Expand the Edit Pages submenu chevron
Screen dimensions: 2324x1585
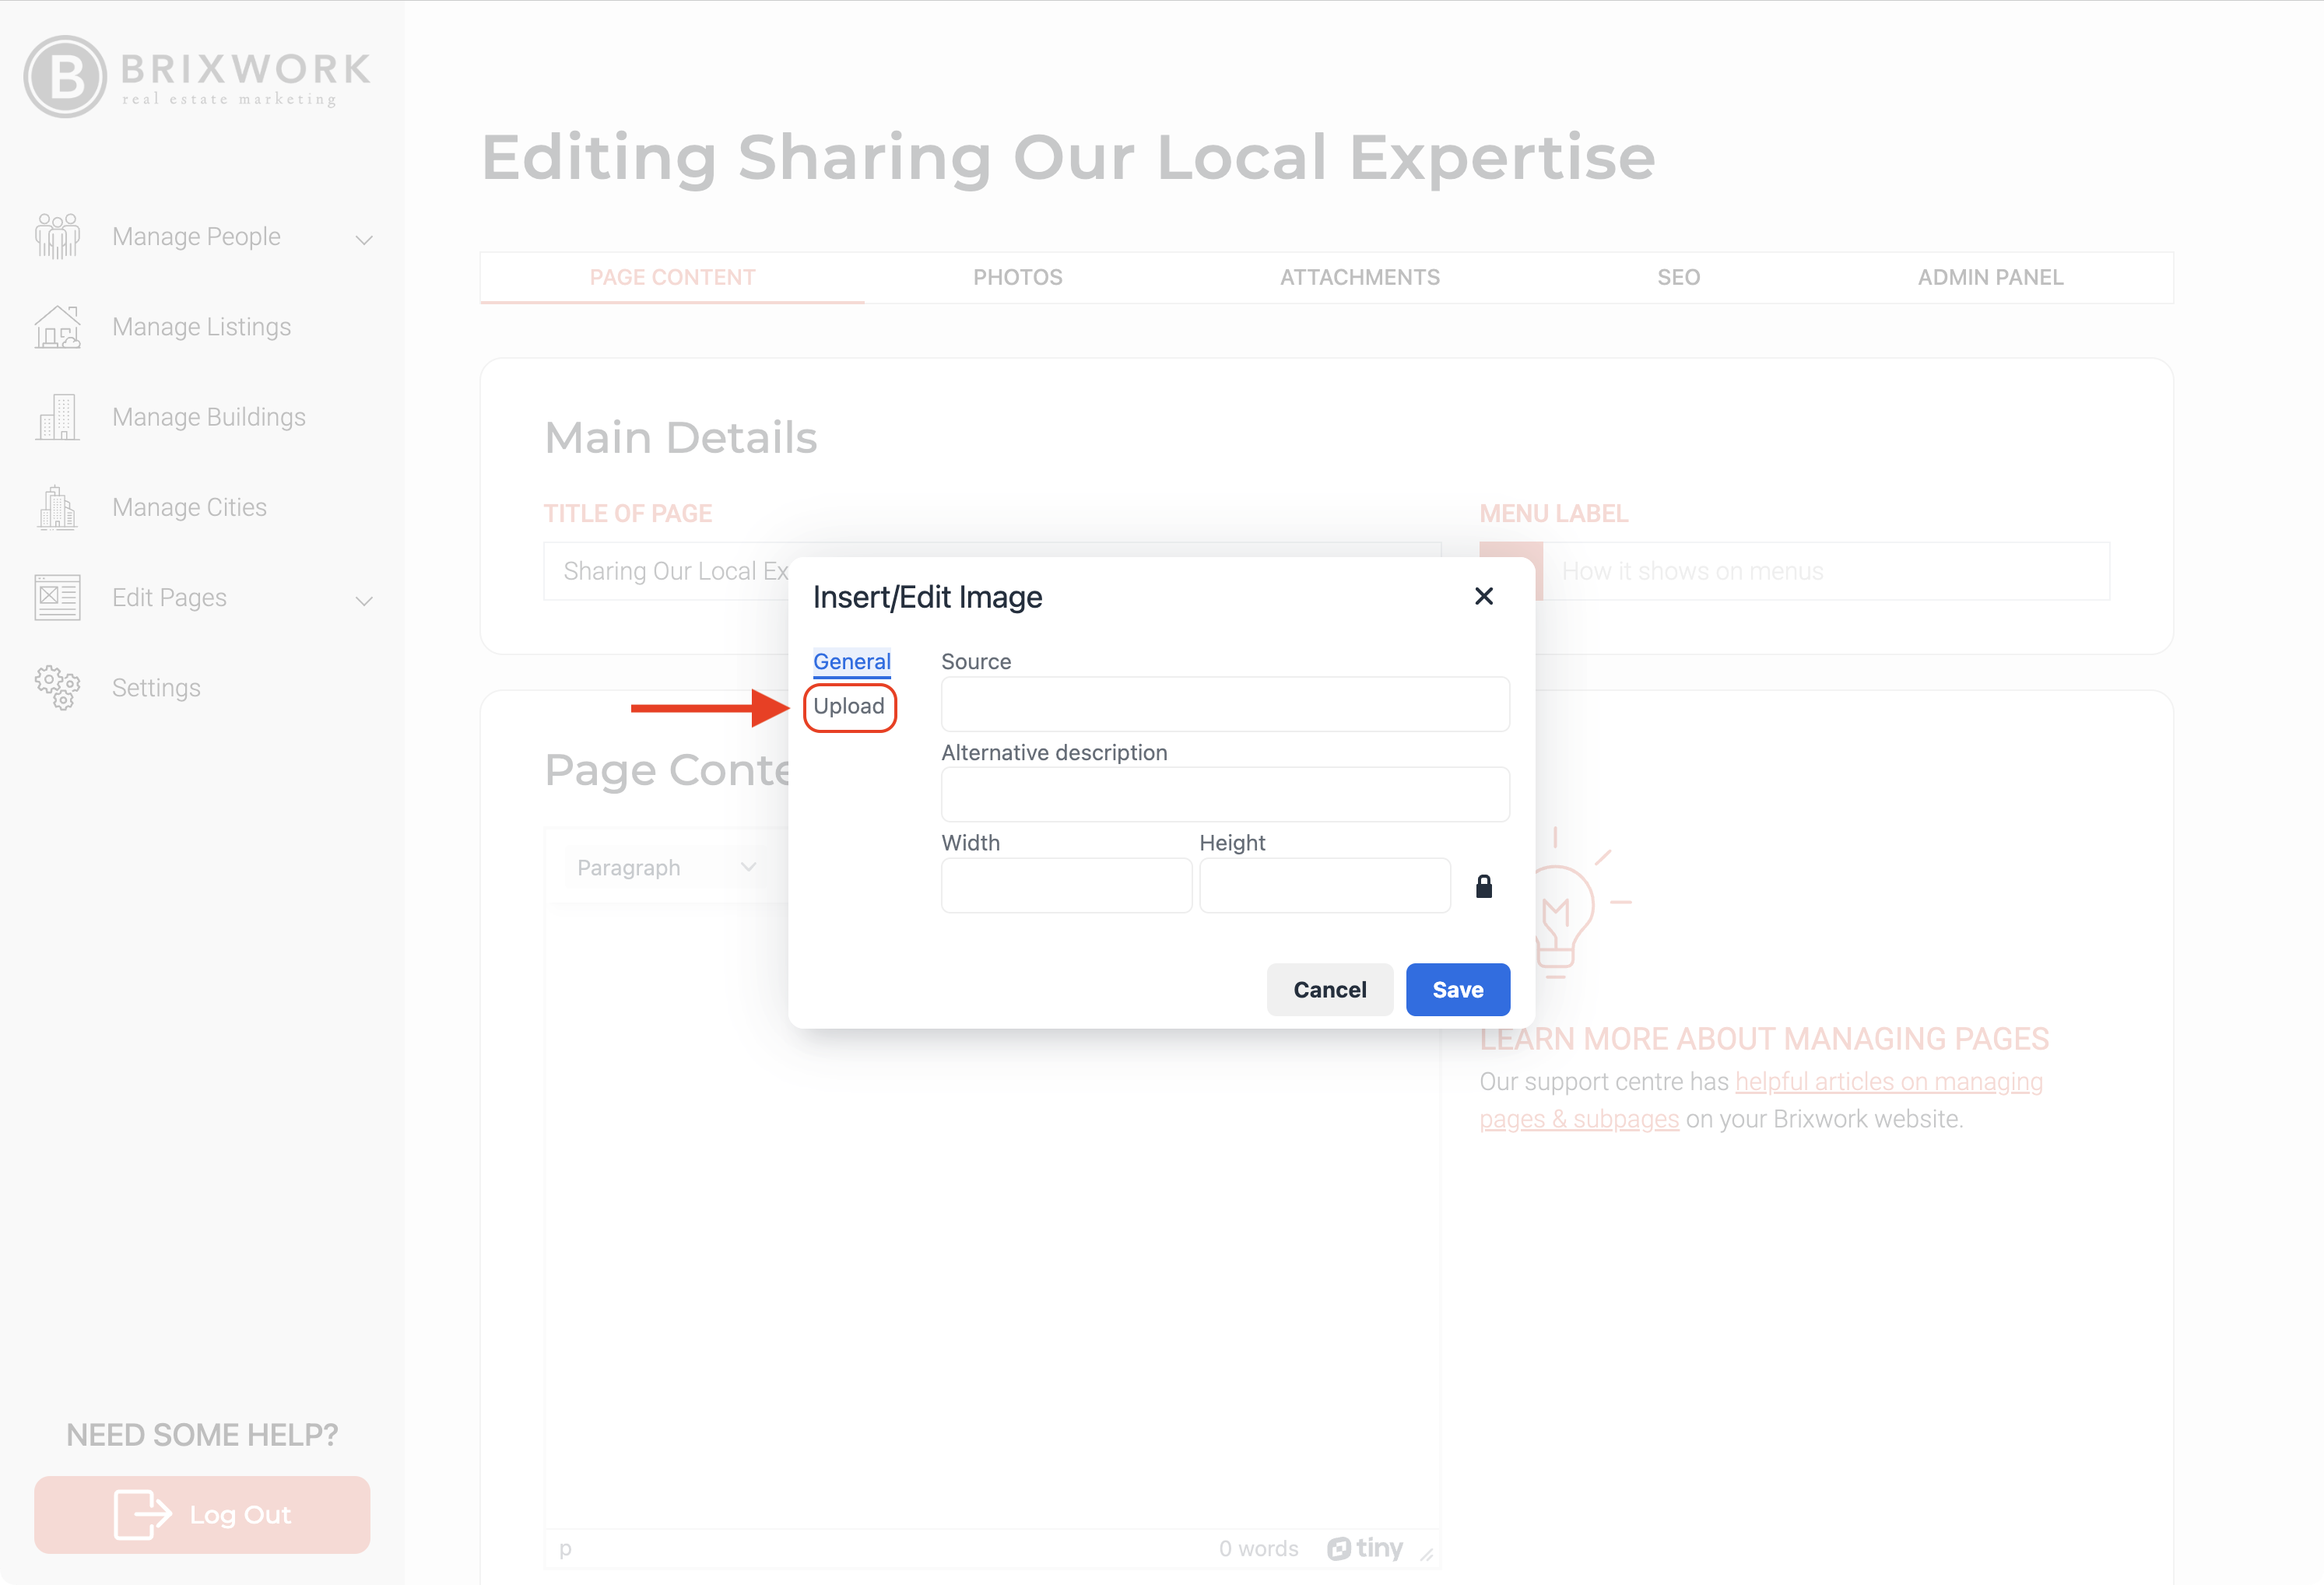coord(364,600)
